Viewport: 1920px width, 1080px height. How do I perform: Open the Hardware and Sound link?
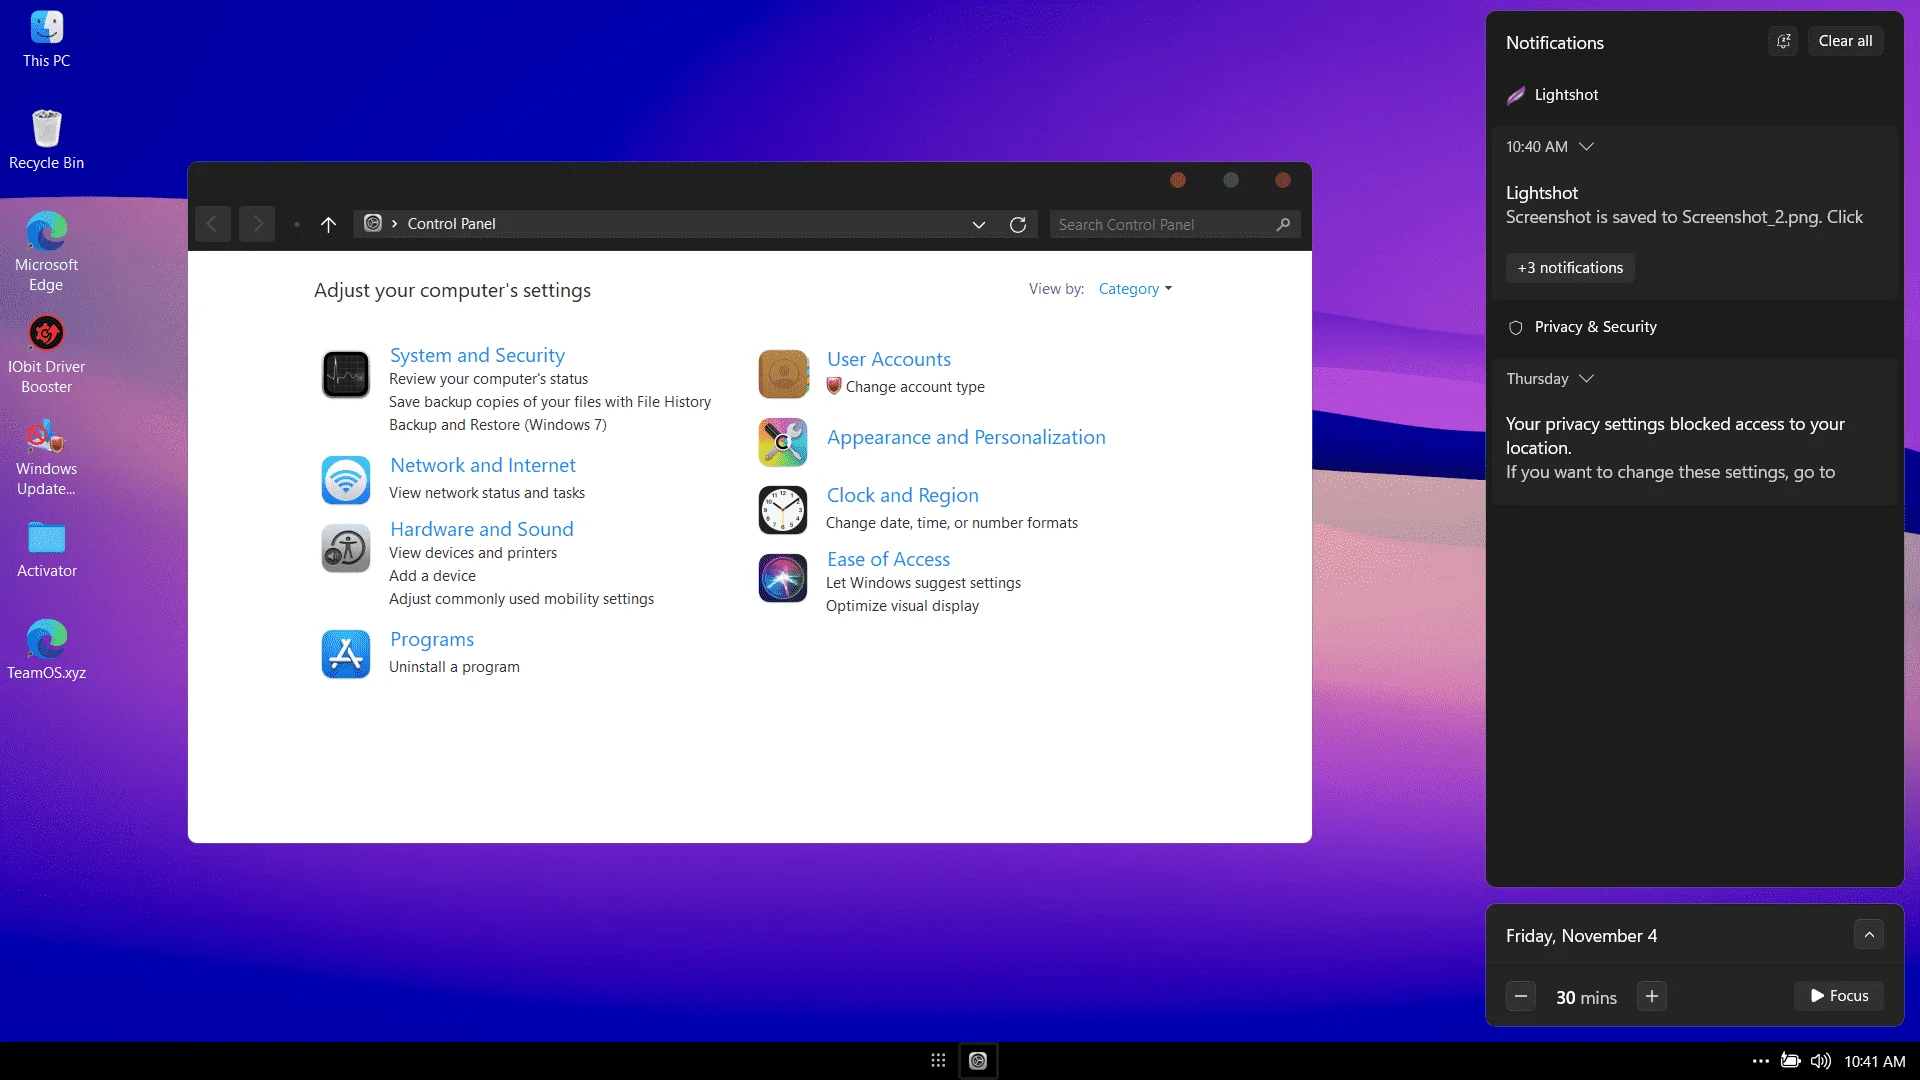pyautogui.click(x=482, y=529)
